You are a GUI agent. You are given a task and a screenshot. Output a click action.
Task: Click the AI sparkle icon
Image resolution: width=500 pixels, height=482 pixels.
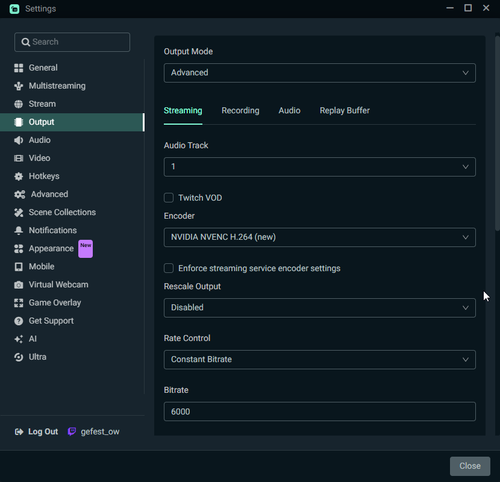point(19,339)
